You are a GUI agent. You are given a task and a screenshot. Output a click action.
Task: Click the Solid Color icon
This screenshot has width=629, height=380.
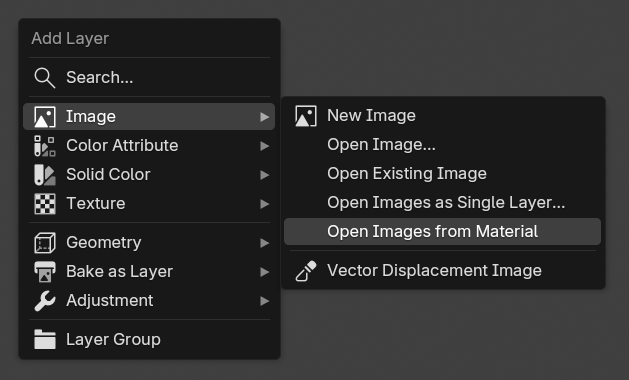click(x=45, y=175)
